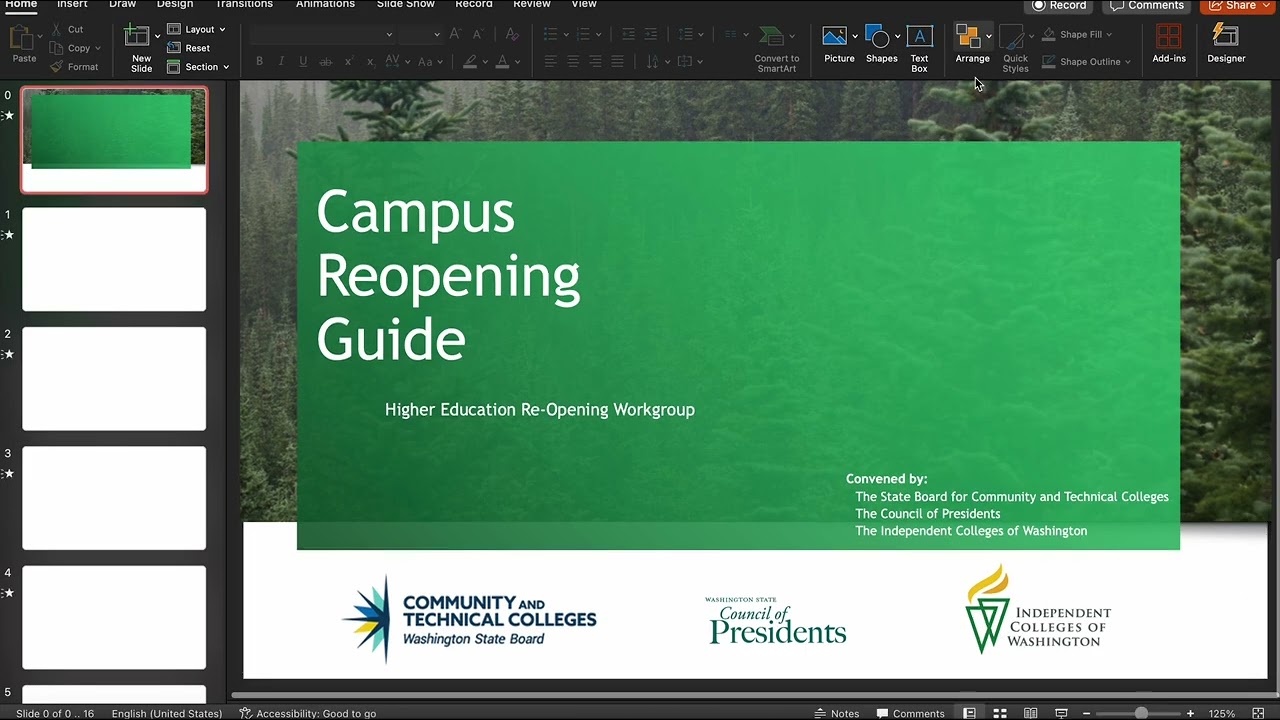Open the font name combo box
The height and width of the screenshot is (720, 1280).
coord(322,34)
